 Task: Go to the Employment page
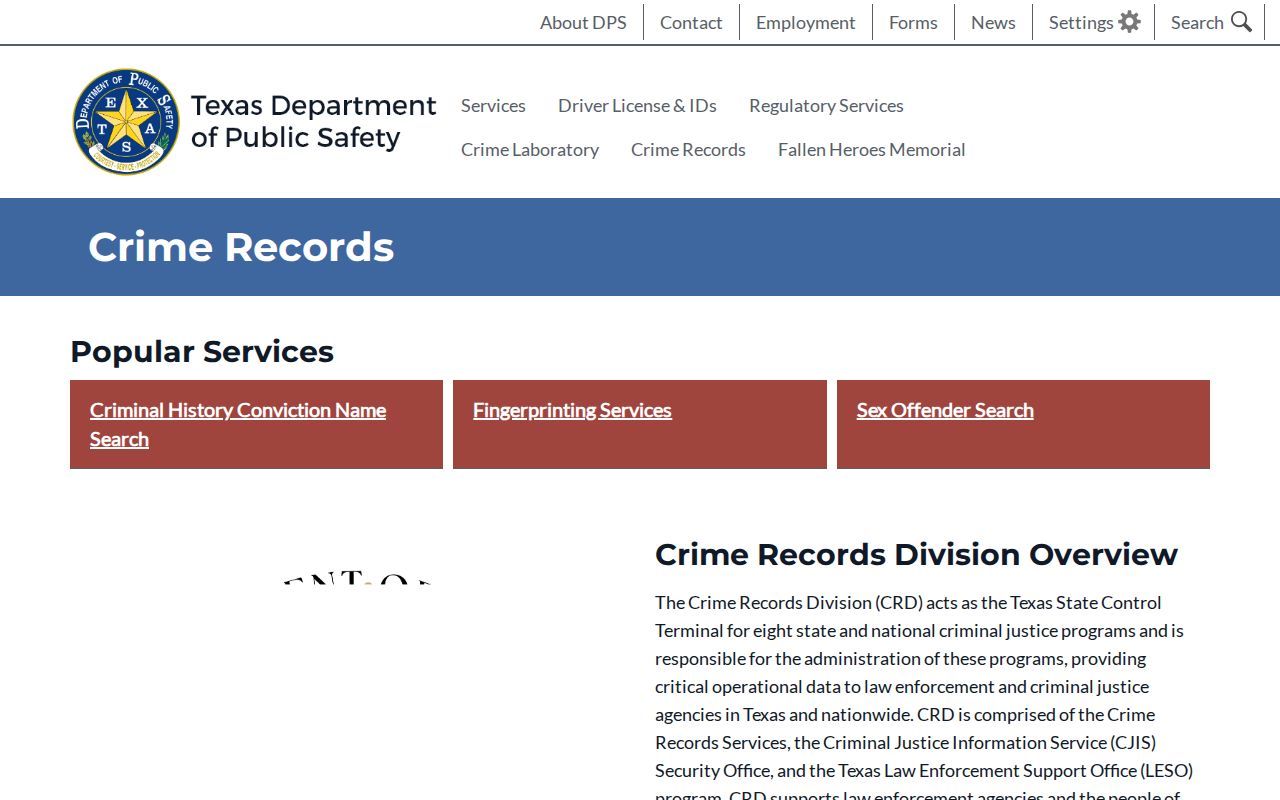805,22
